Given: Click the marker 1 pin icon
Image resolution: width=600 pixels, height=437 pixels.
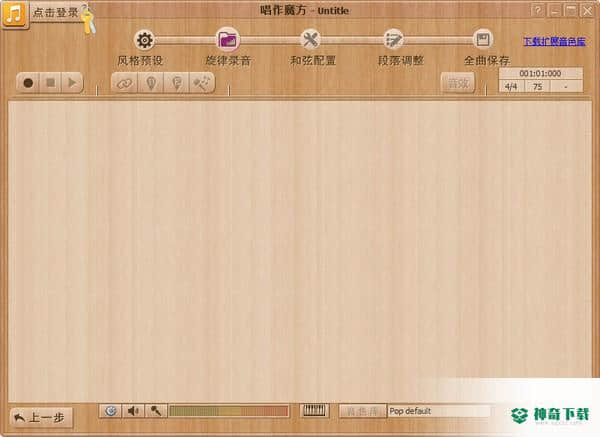Looking at the screenshot, I should click(x=151, y=83).
